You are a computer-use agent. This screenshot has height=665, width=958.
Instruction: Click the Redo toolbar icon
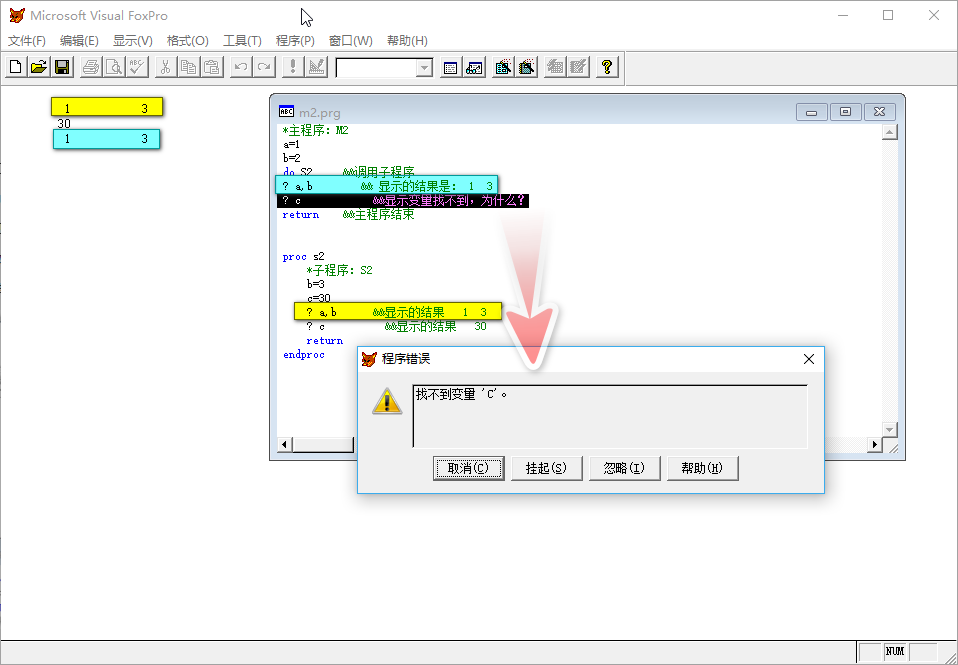click(x=264, y=67)
